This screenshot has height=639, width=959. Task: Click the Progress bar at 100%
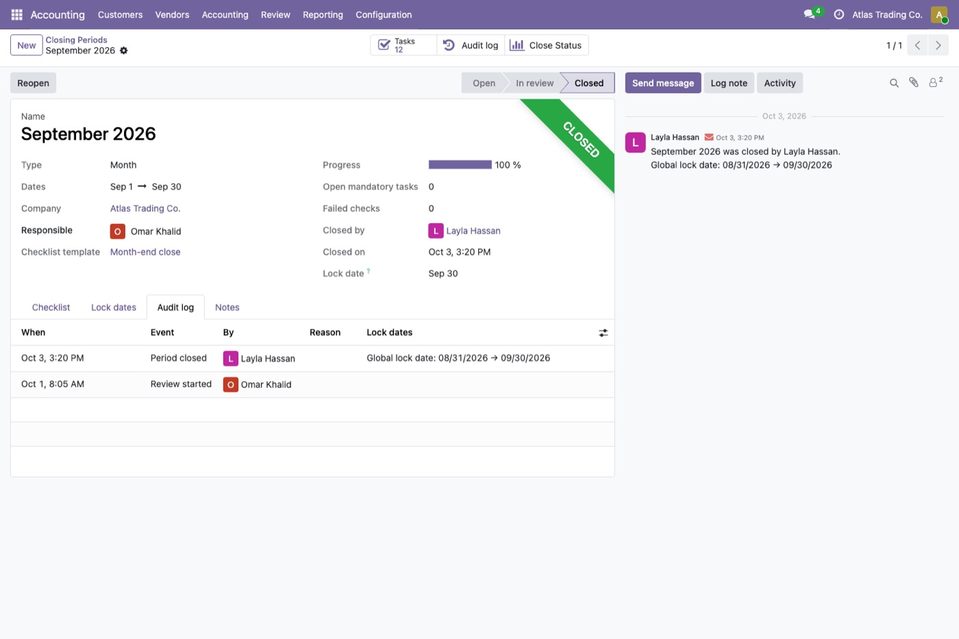[x=460, y=164]
